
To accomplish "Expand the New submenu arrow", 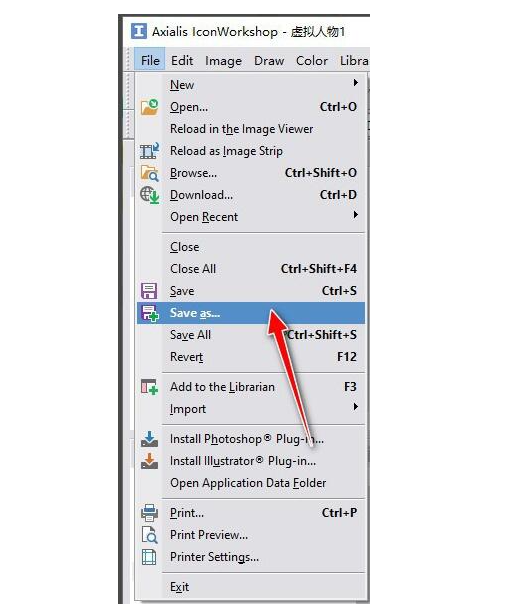I will click(355, 83).
